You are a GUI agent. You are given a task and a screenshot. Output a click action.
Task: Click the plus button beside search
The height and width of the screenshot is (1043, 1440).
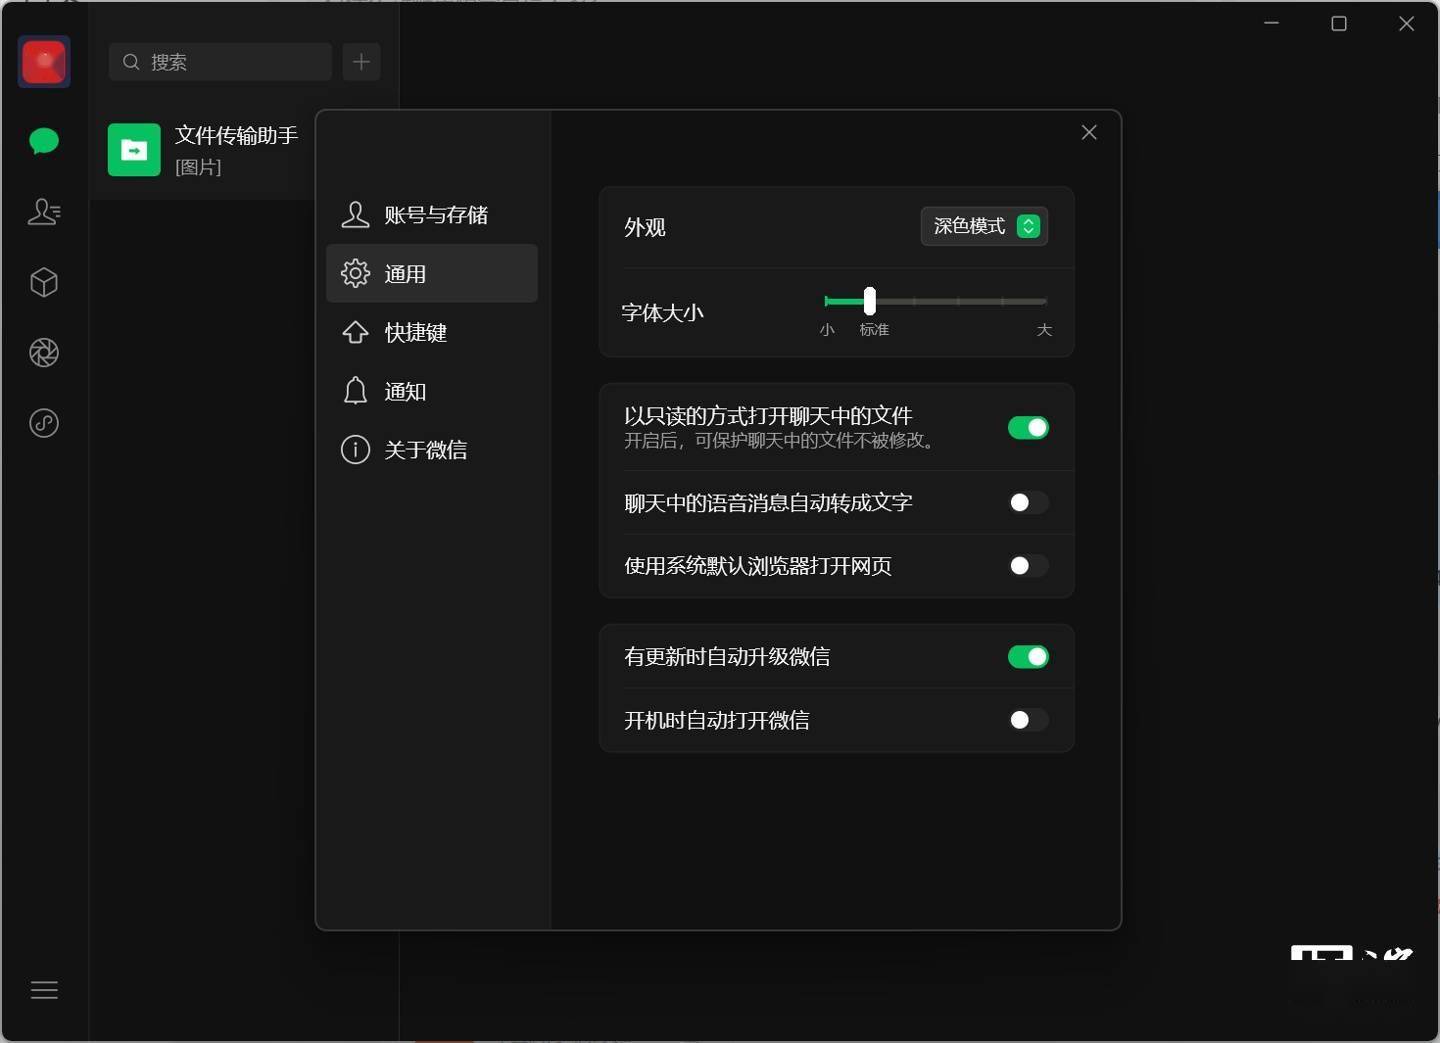[361, 62]
